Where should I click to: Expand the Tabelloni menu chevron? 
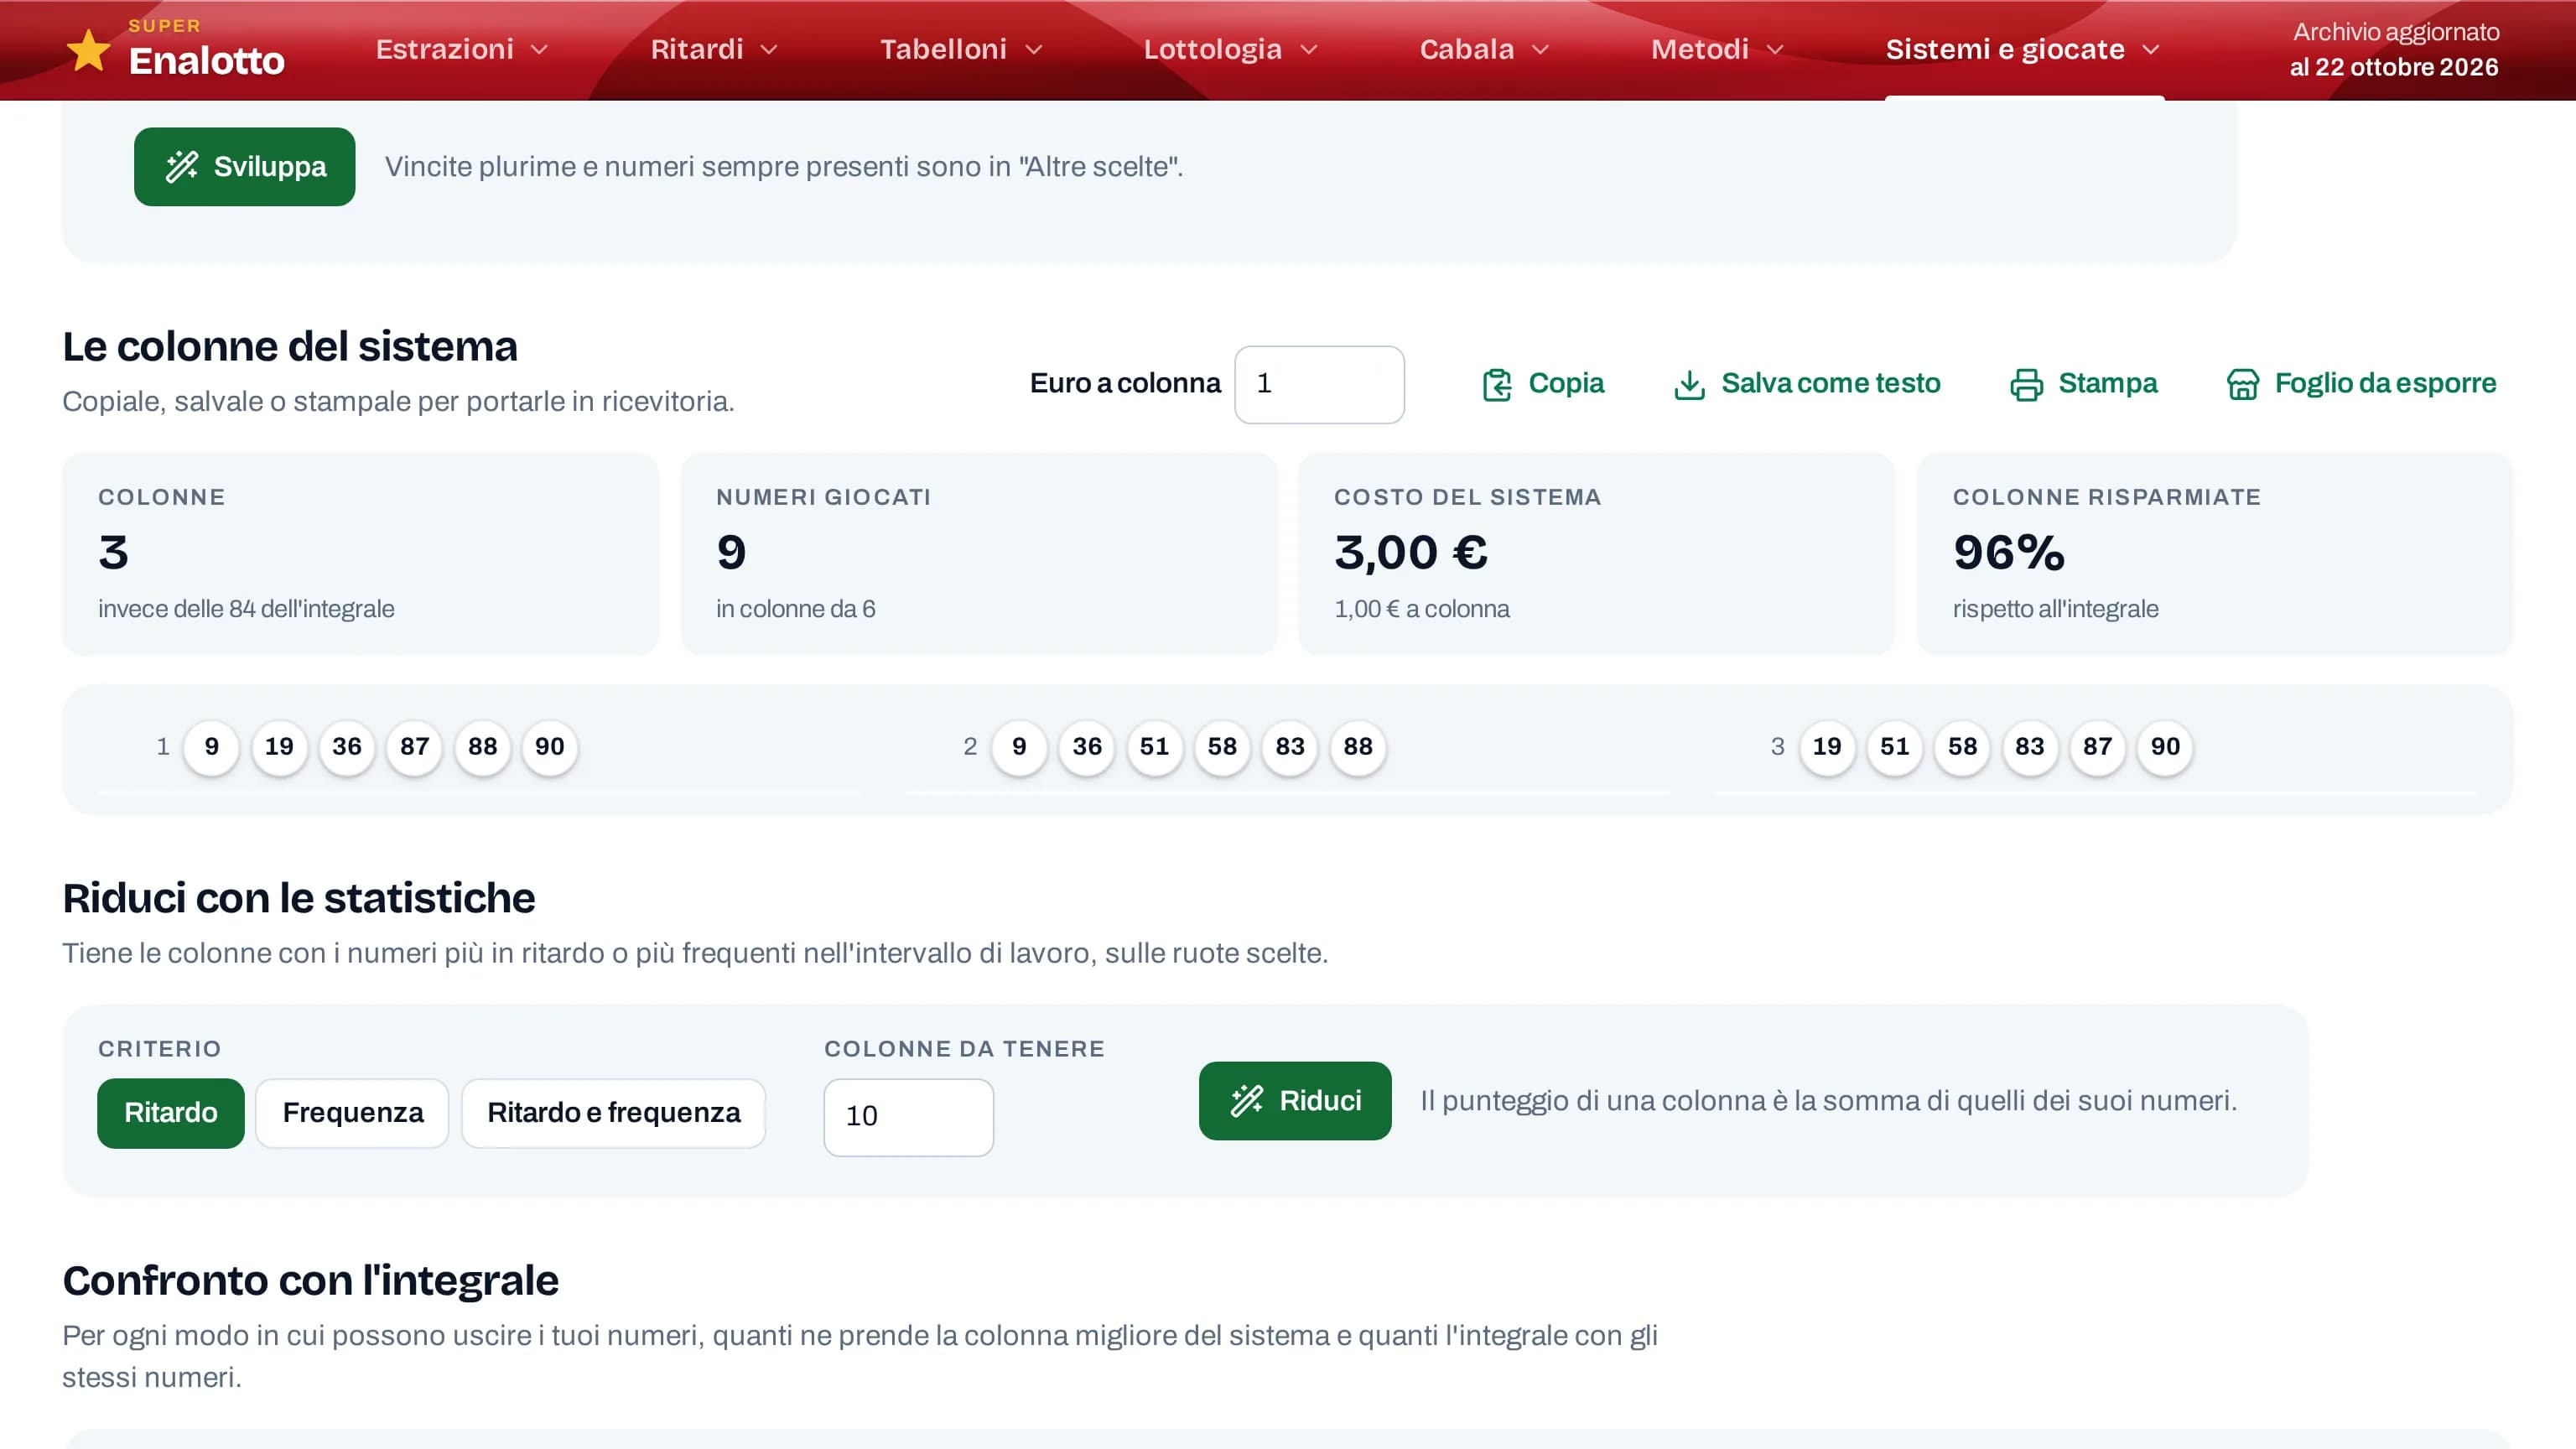(1034, 50)
